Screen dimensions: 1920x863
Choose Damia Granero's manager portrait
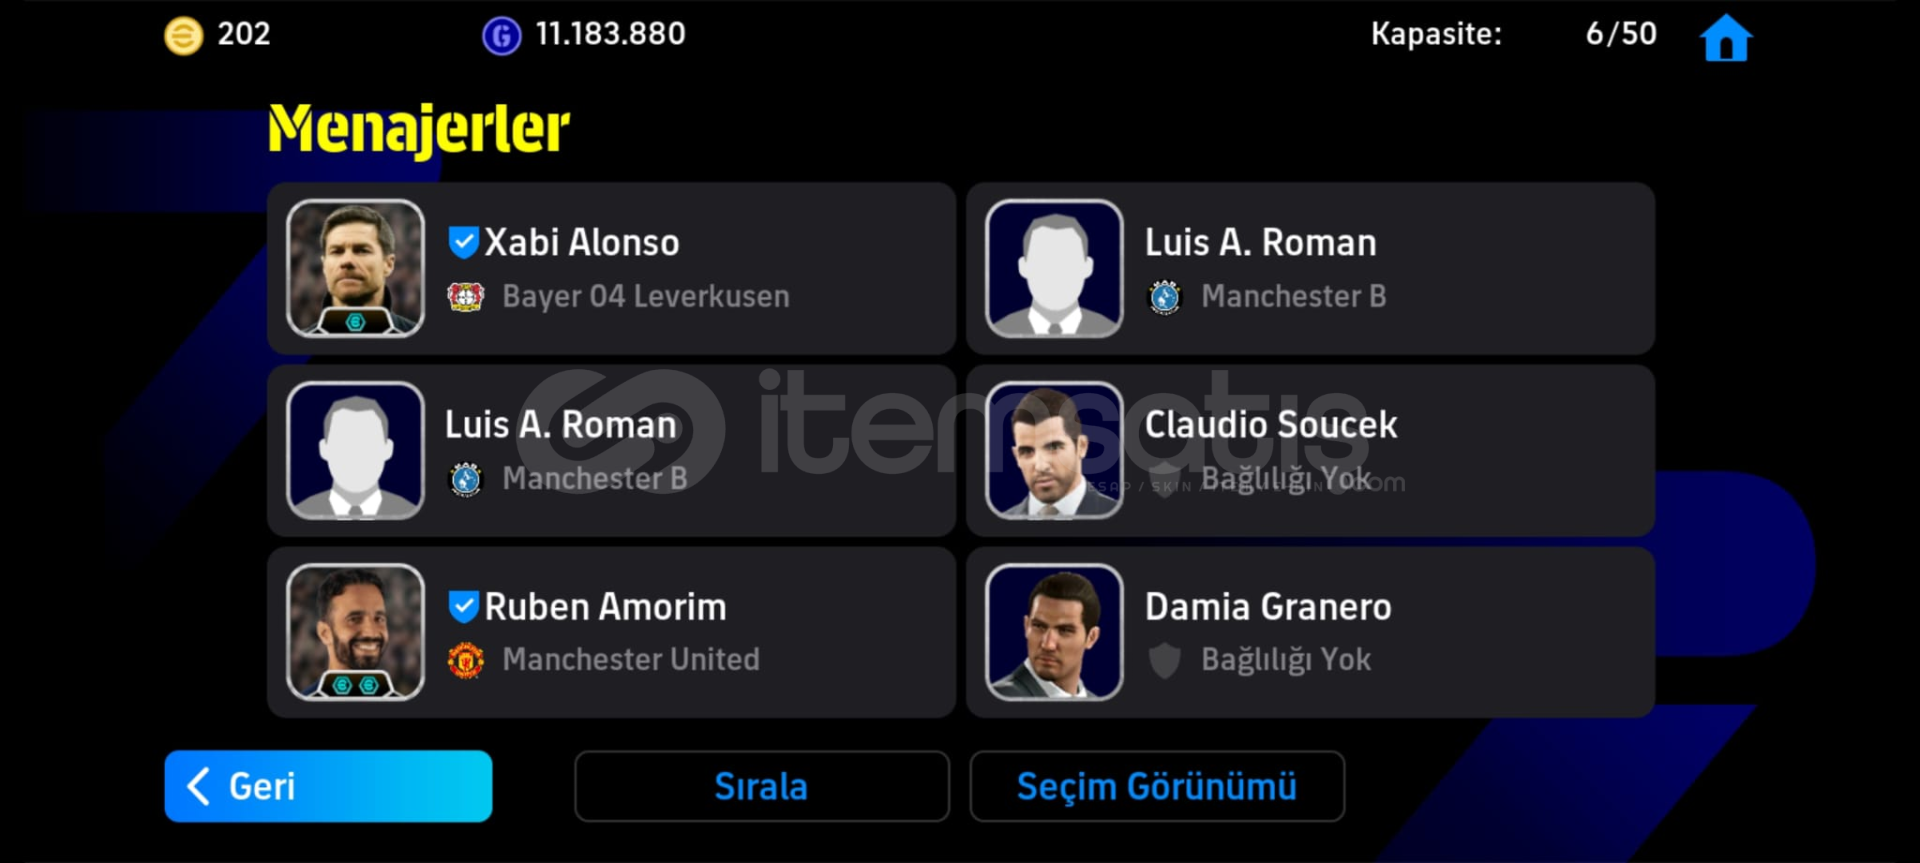coord(1054,632)
